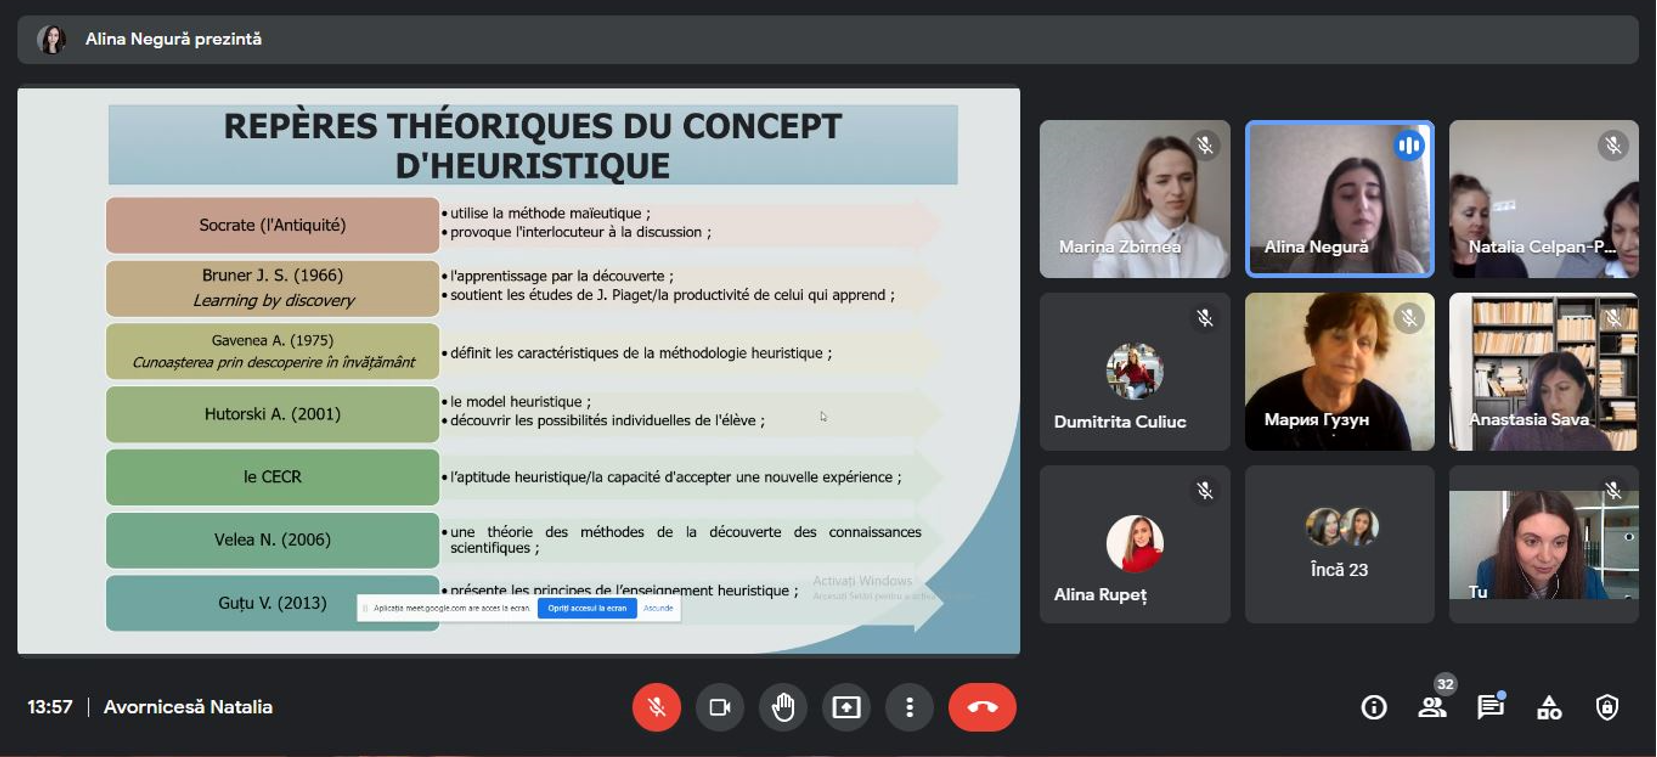
Task: Open host controls shield-lock icon
Action: coord(1607,708)
